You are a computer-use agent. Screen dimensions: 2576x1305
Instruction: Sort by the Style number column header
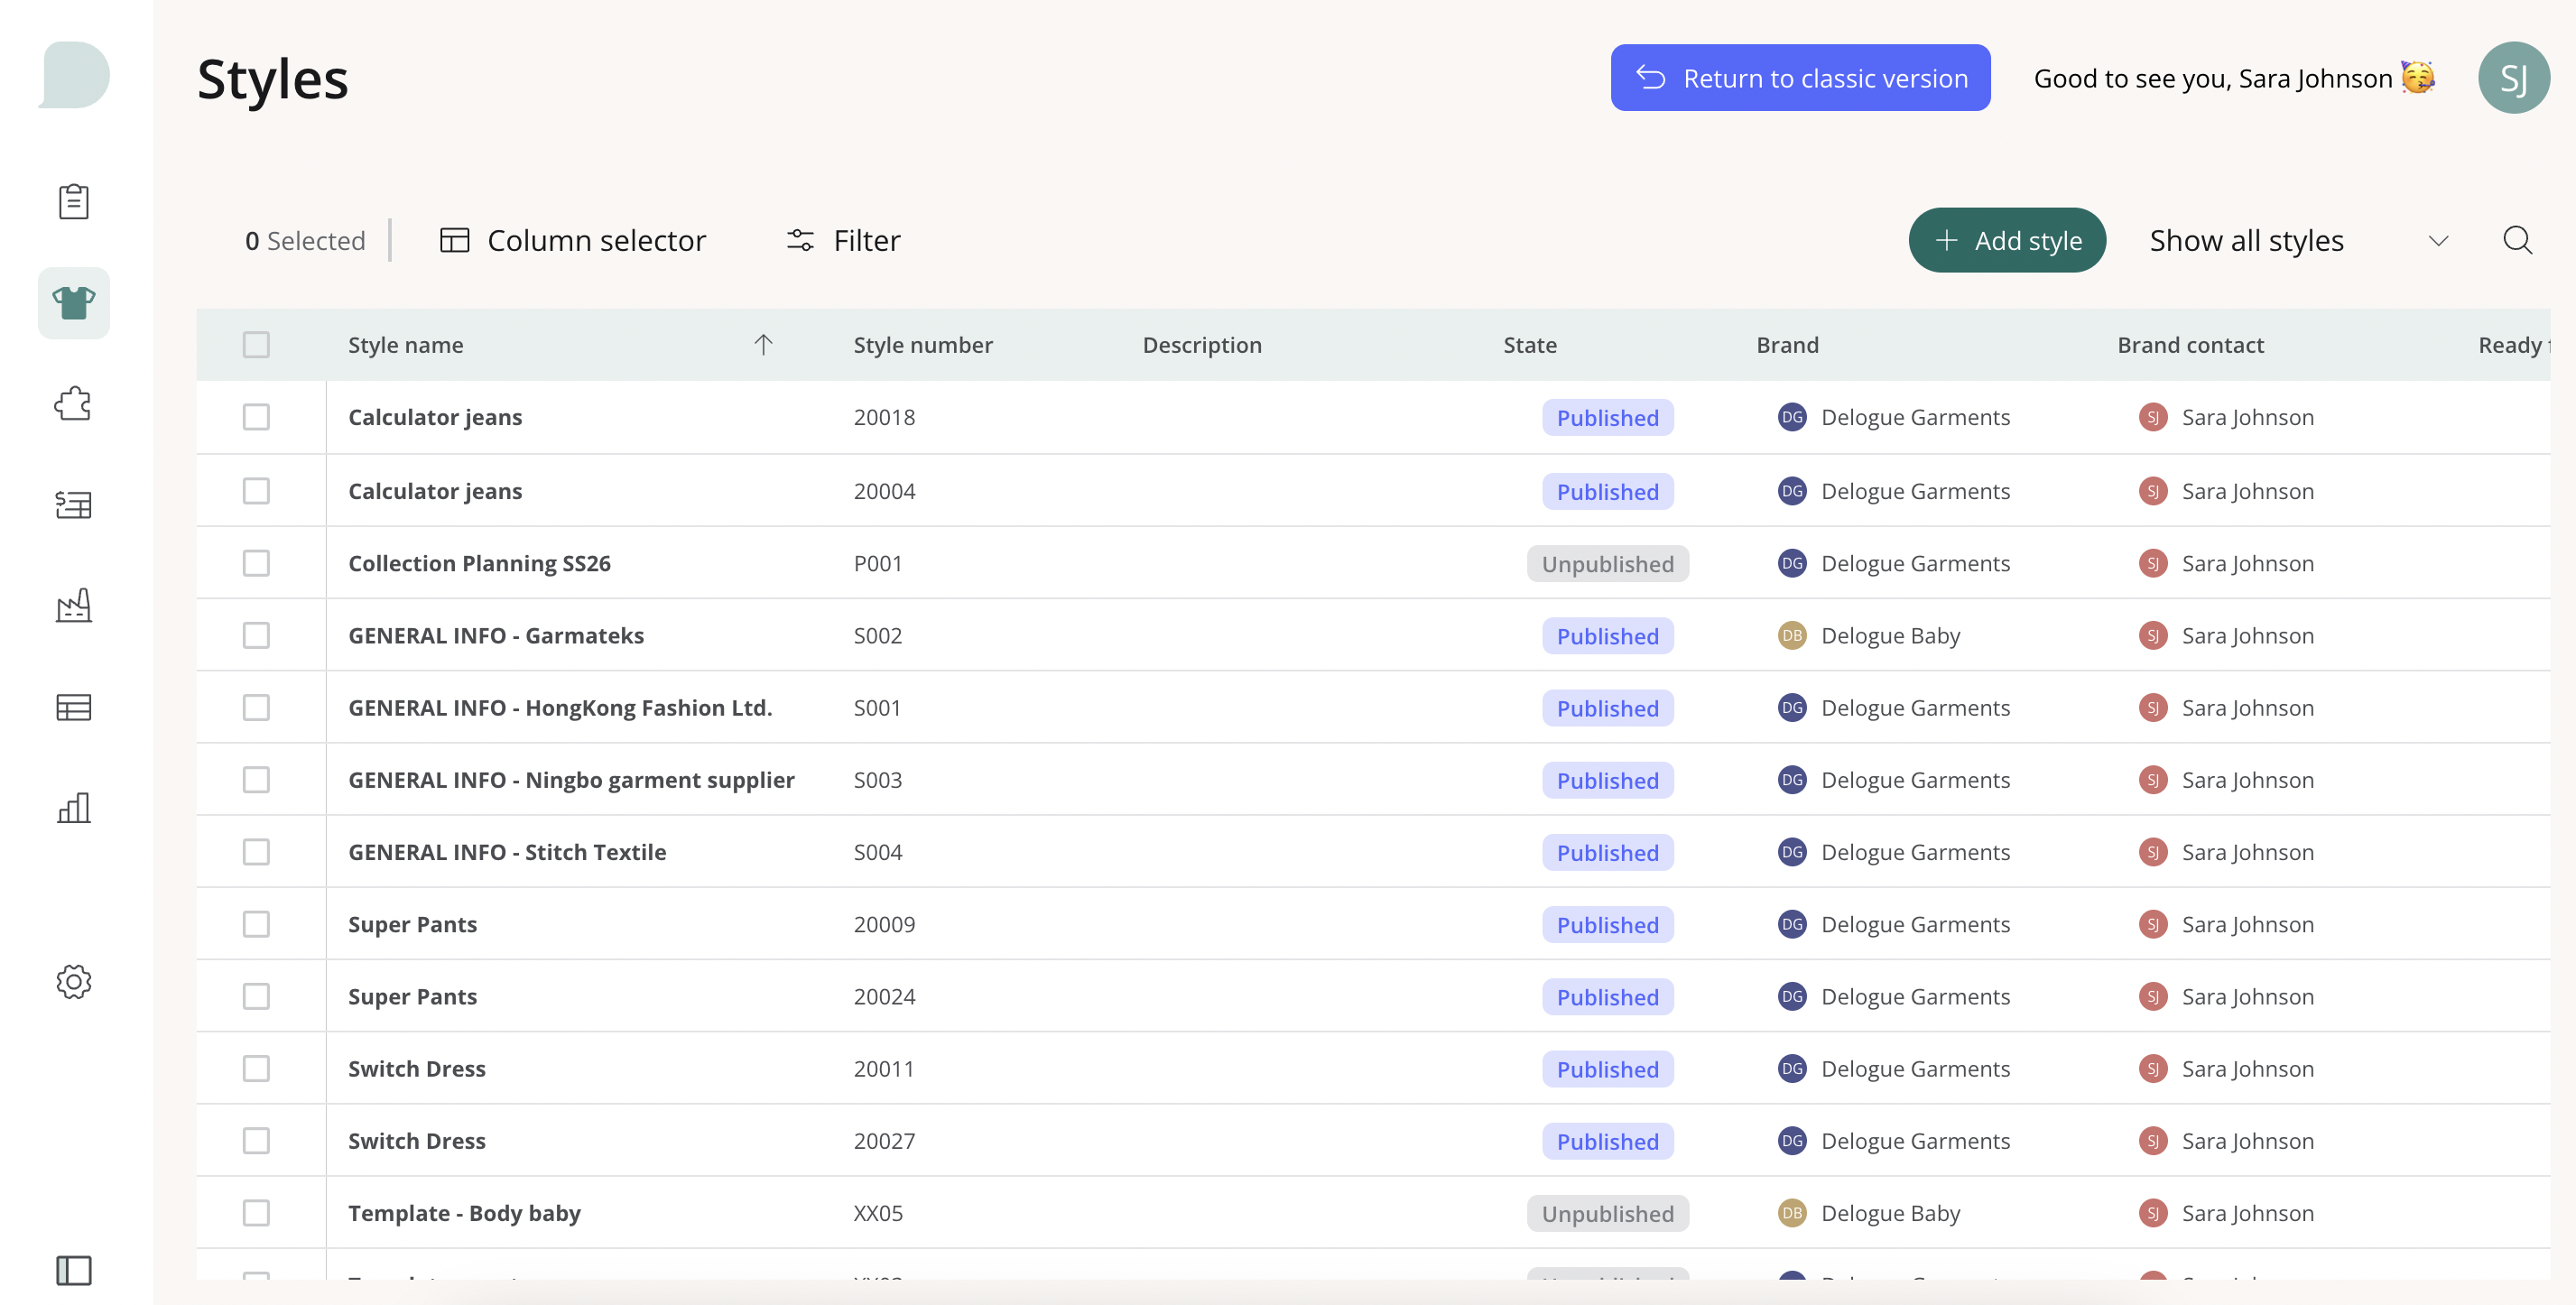click(923, 345)
